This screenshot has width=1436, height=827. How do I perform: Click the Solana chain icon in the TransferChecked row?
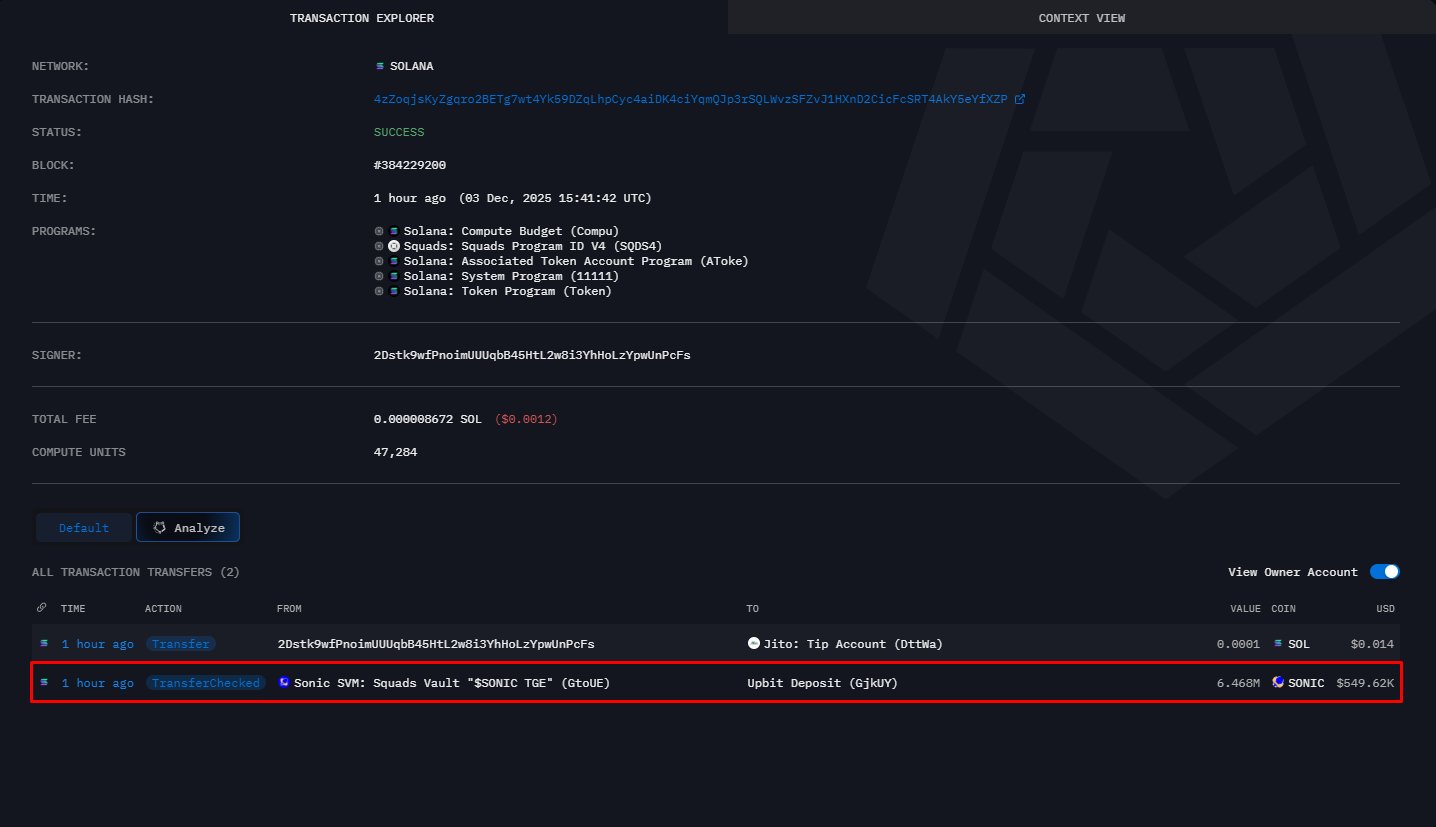(44, 683)
